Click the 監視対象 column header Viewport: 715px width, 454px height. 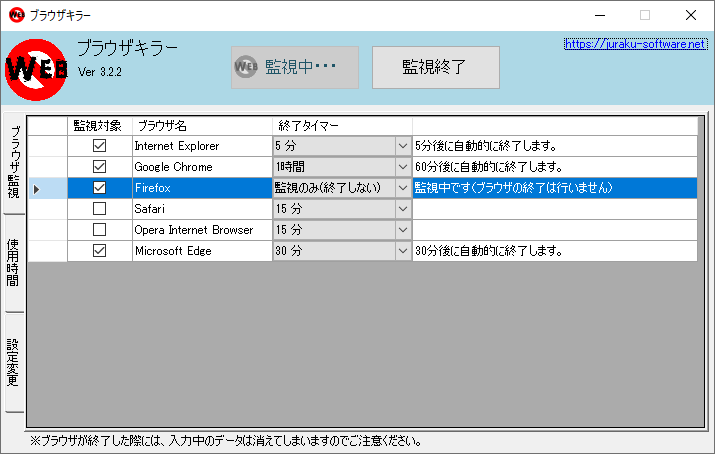100,126
